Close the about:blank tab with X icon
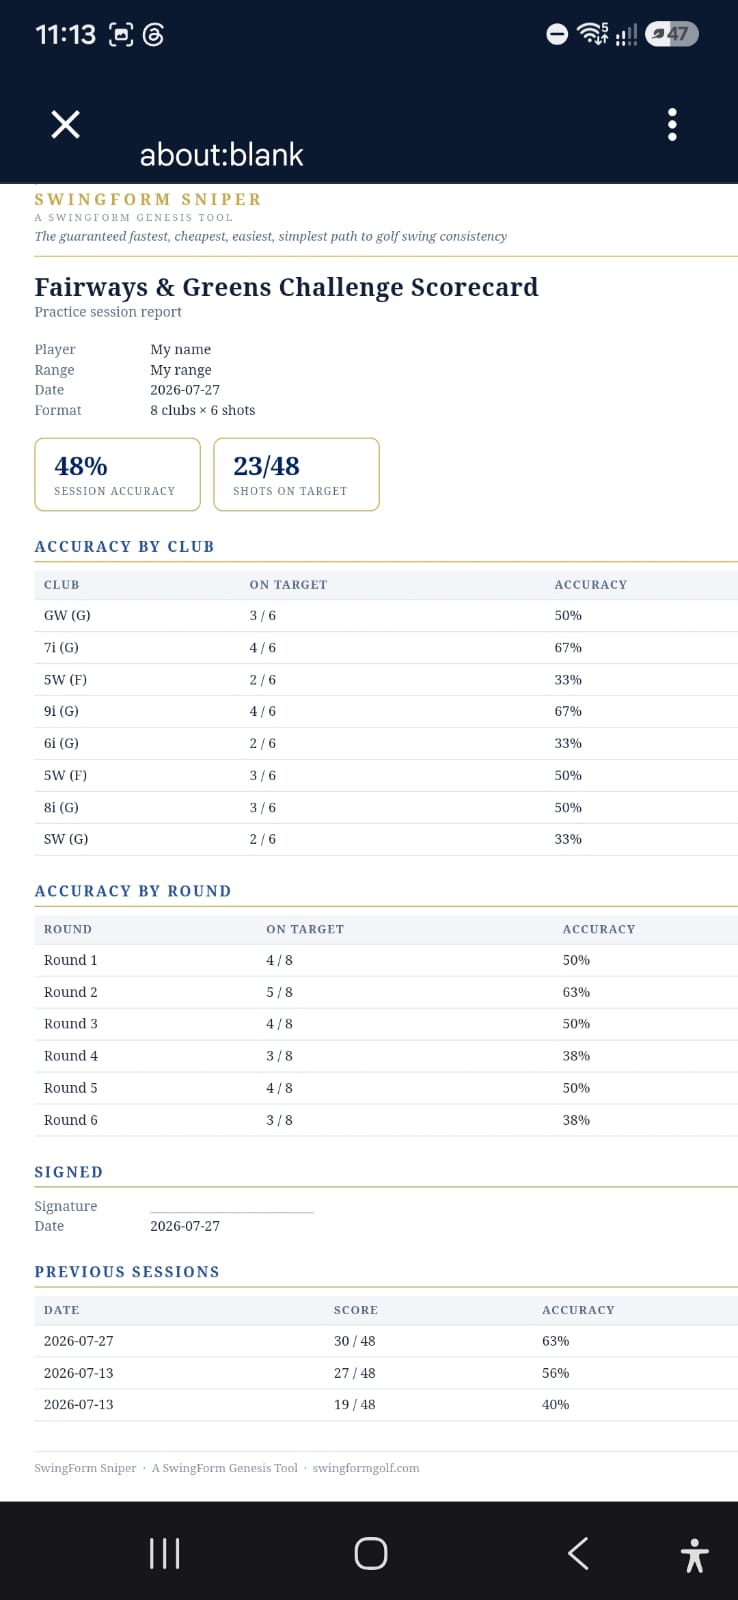This screenshot has height=1600, width=738. point(66,124)
